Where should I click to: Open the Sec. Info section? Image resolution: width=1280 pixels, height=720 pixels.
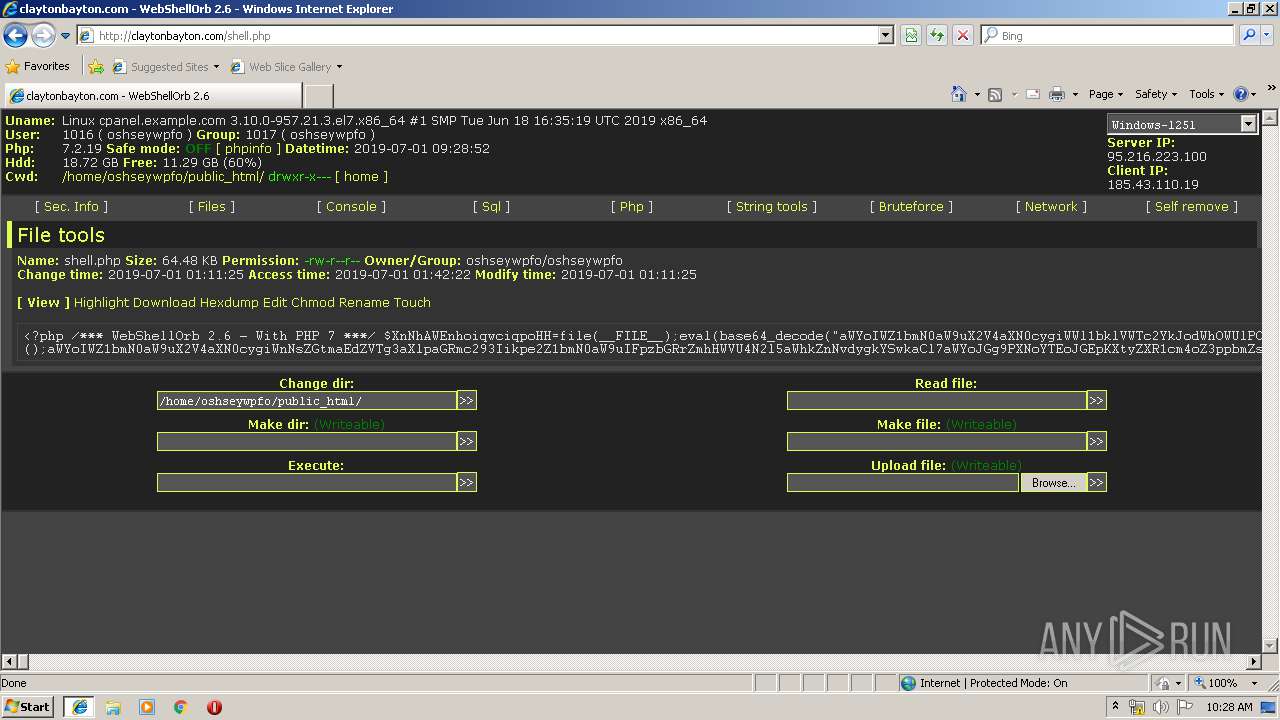[71, 206]
